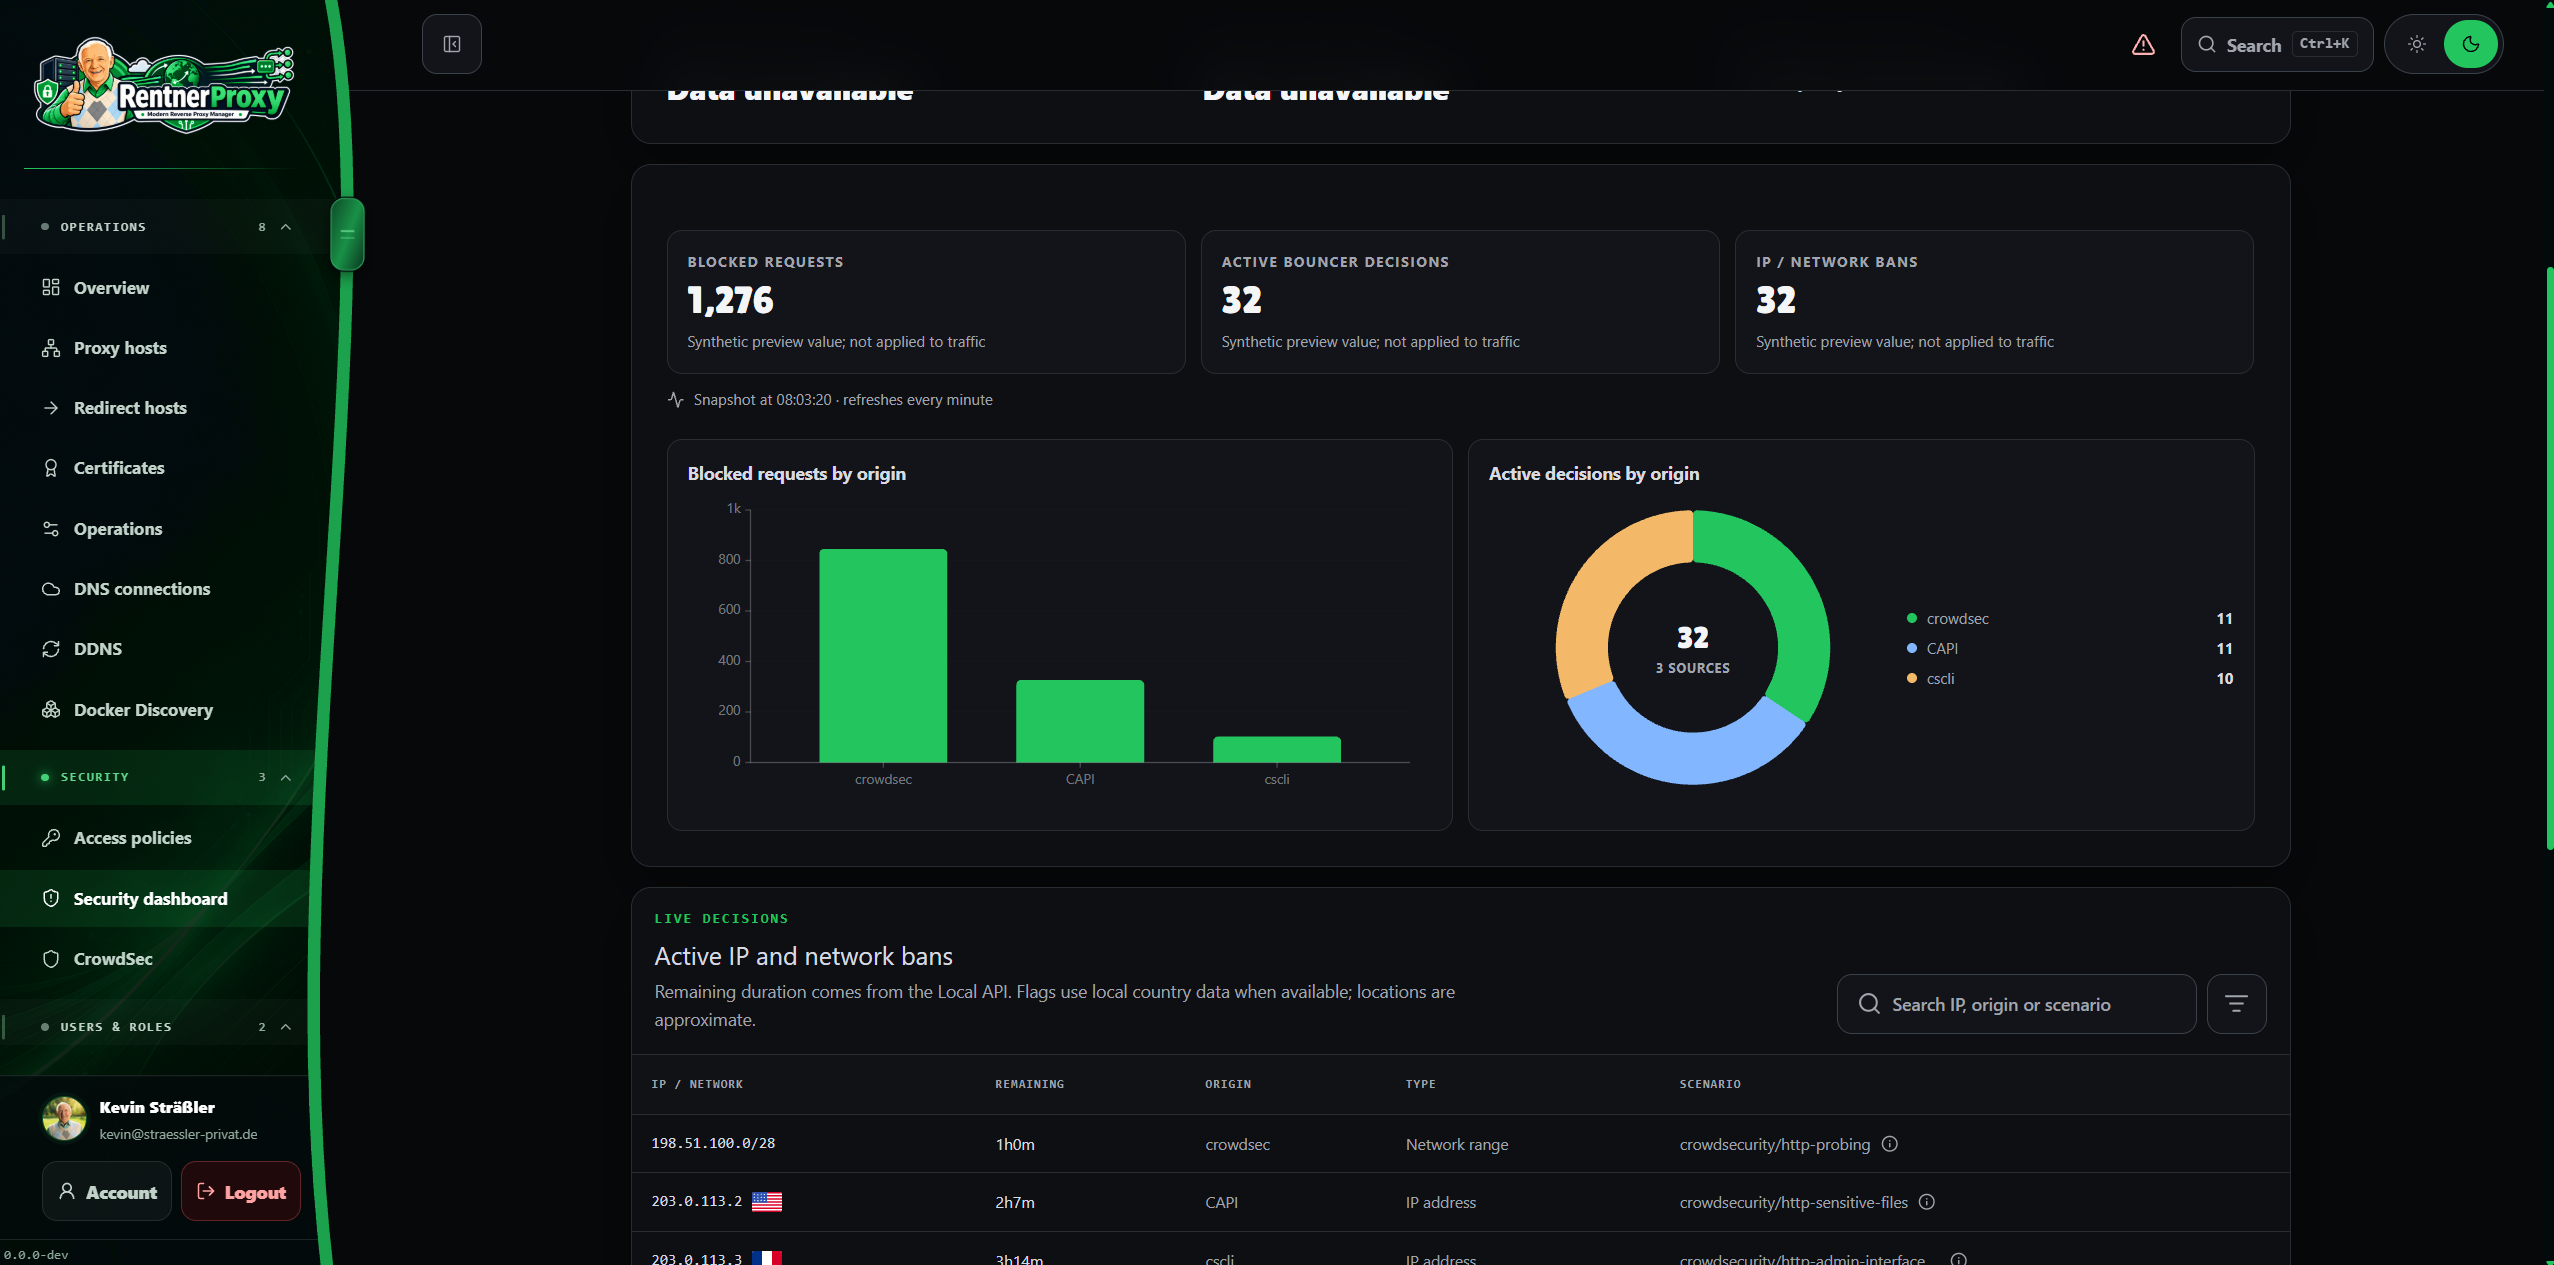The height and width of the screenshot is (1265, 2554).
Task: Click the Access policies key icon
Action: pos(51,838)
